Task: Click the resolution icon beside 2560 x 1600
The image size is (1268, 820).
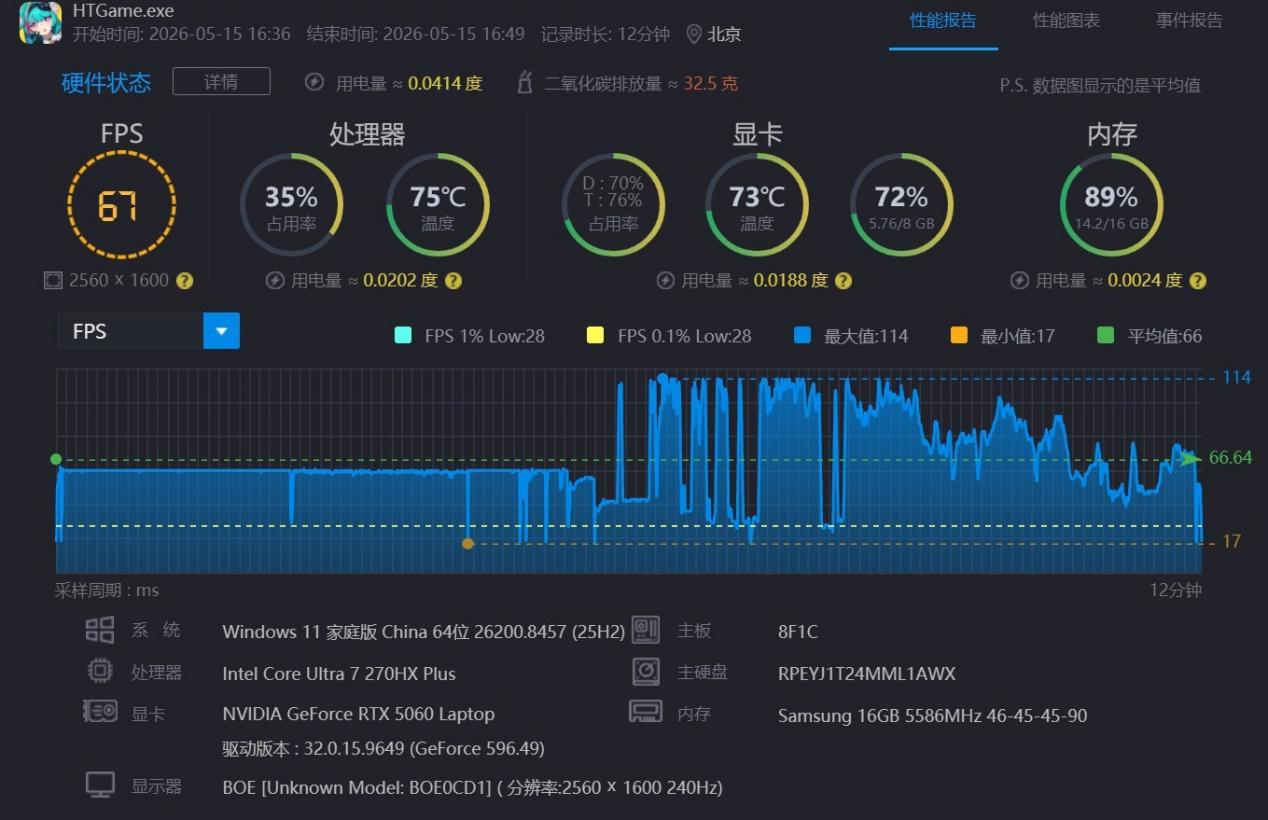Action: click(53, 281)
